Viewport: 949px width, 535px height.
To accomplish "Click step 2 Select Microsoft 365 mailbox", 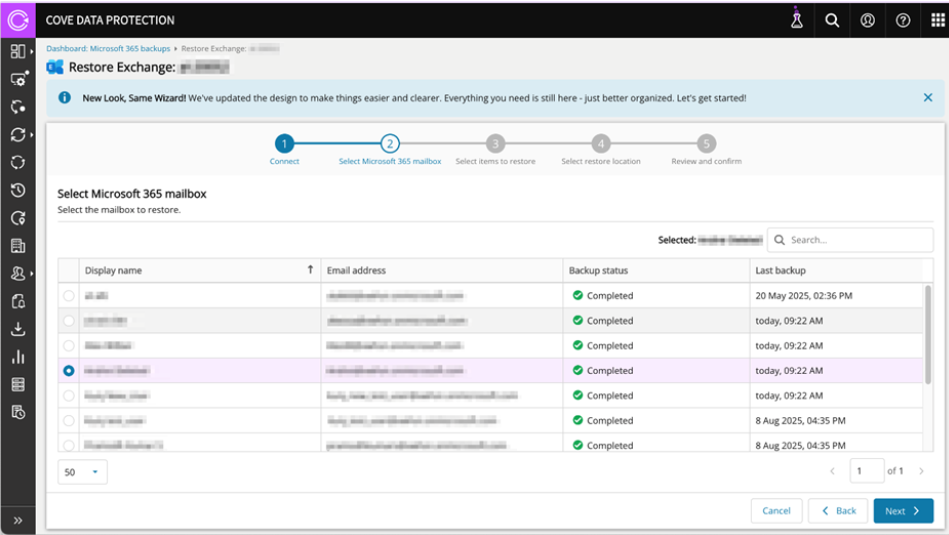I will coord(390,149).
